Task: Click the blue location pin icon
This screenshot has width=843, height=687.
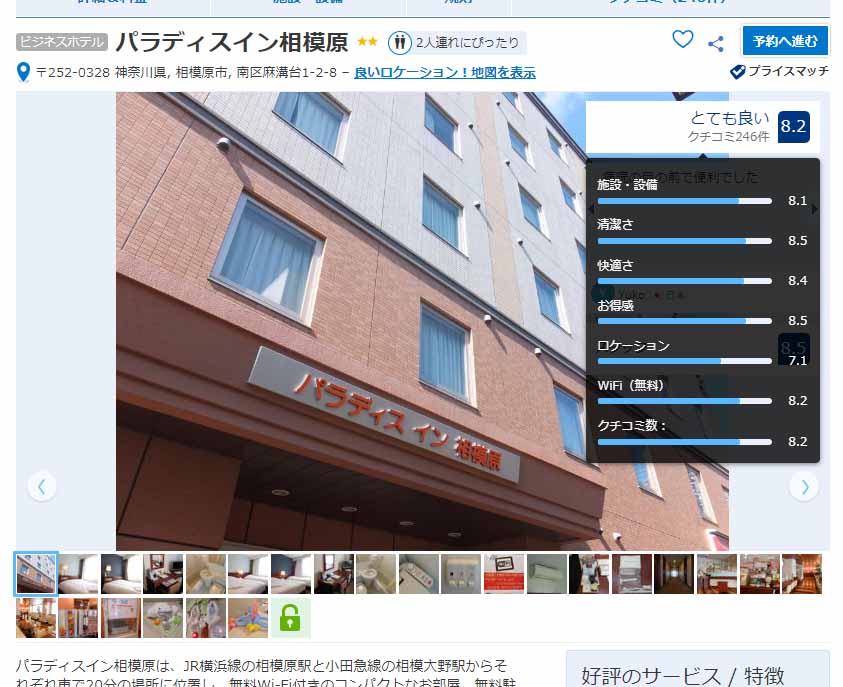Action: (x=23, y=72)
